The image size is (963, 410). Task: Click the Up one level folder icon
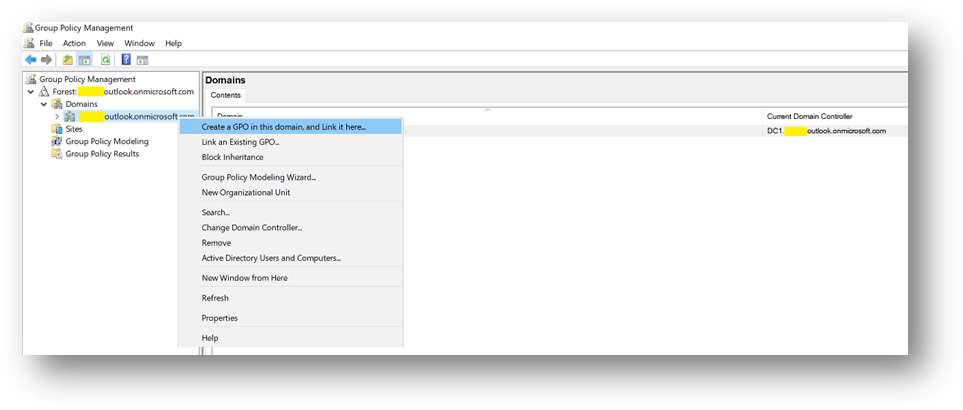click(68, 60)
